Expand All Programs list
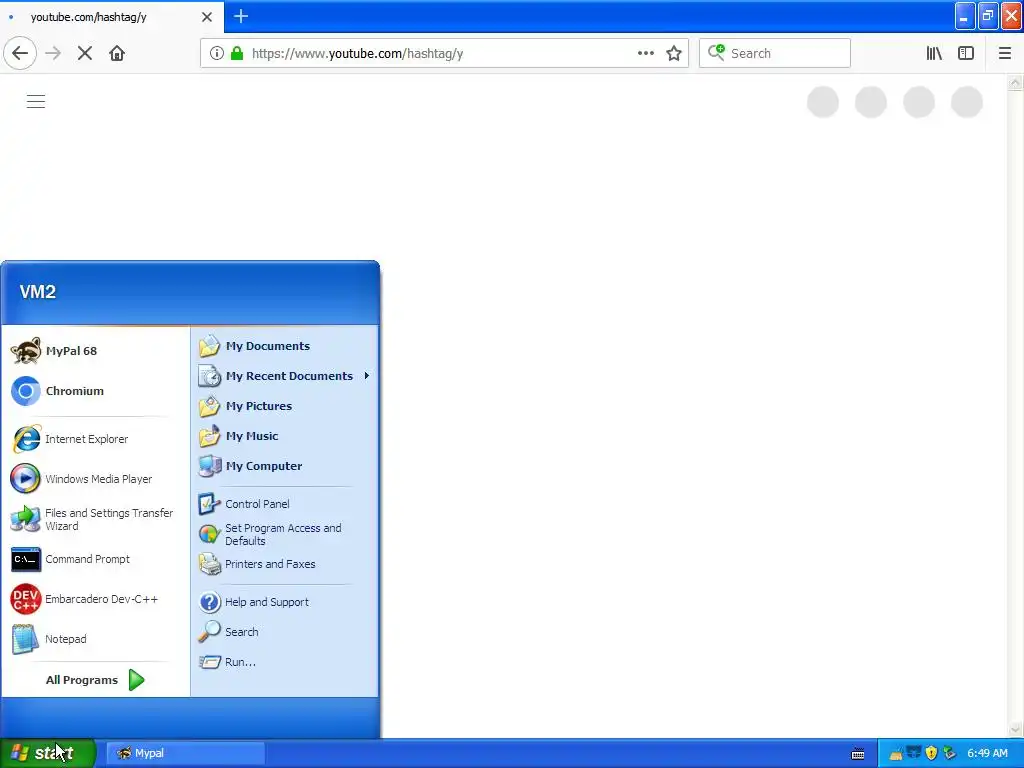This screenshot has height=768, width=1024. tap(95, 680)
